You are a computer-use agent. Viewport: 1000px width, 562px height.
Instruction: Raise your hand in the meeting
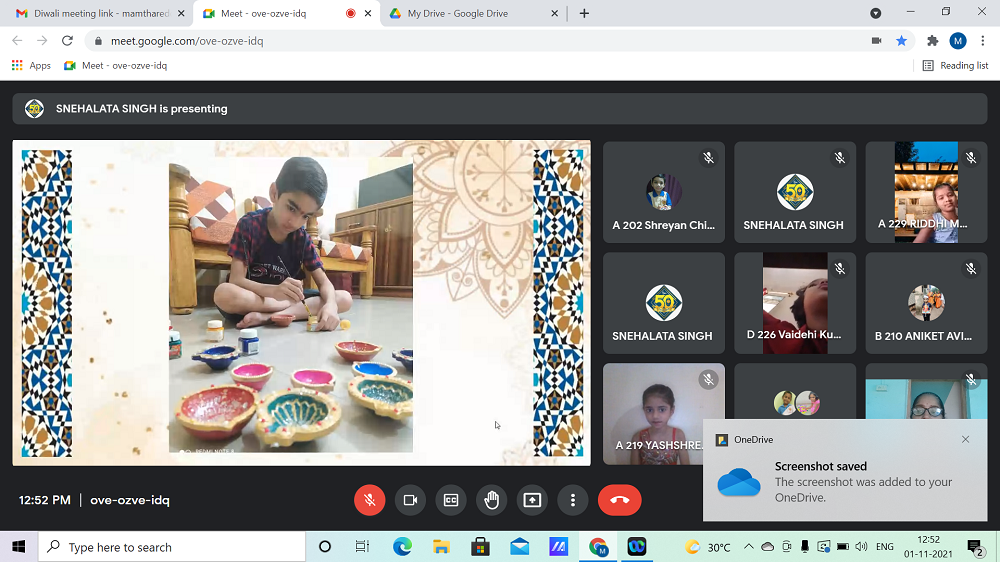(492, 500)
